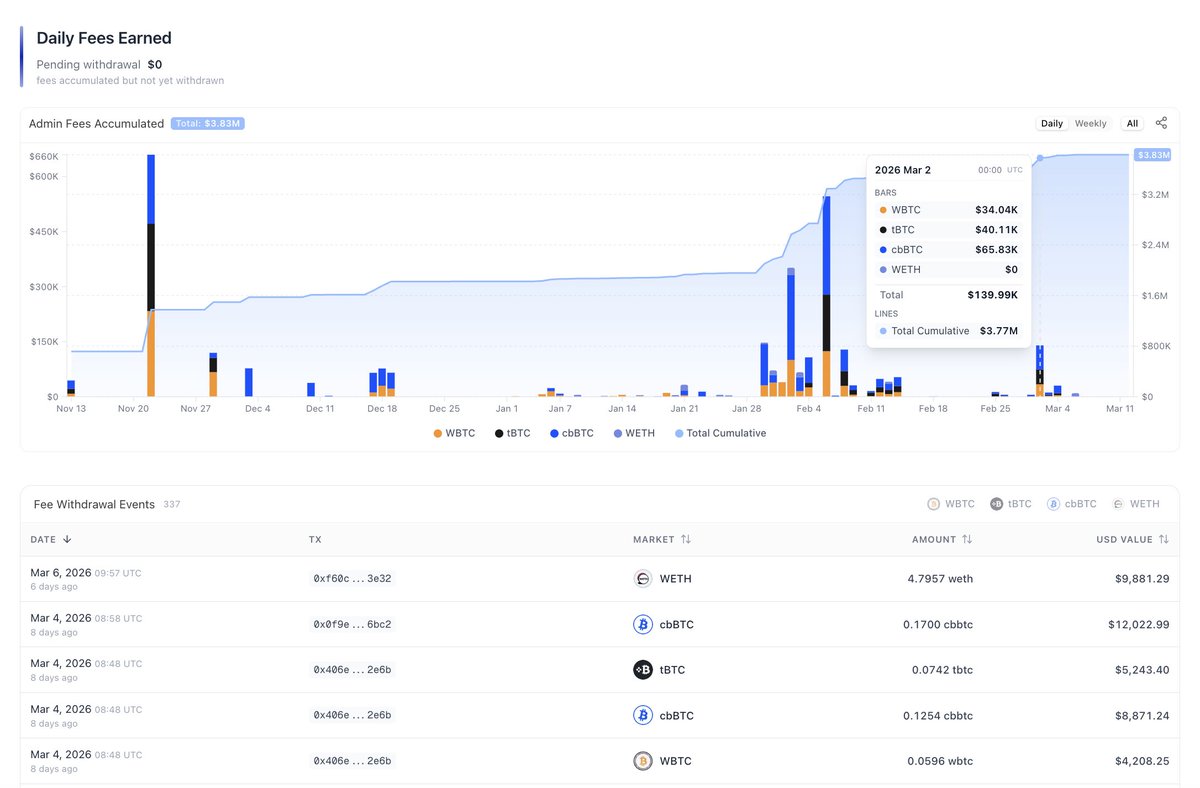This screenshot has width=1200, height=788.
Task: Sort table by AMOUNT column
Action: pyautogui.click(x=942, y=539)
